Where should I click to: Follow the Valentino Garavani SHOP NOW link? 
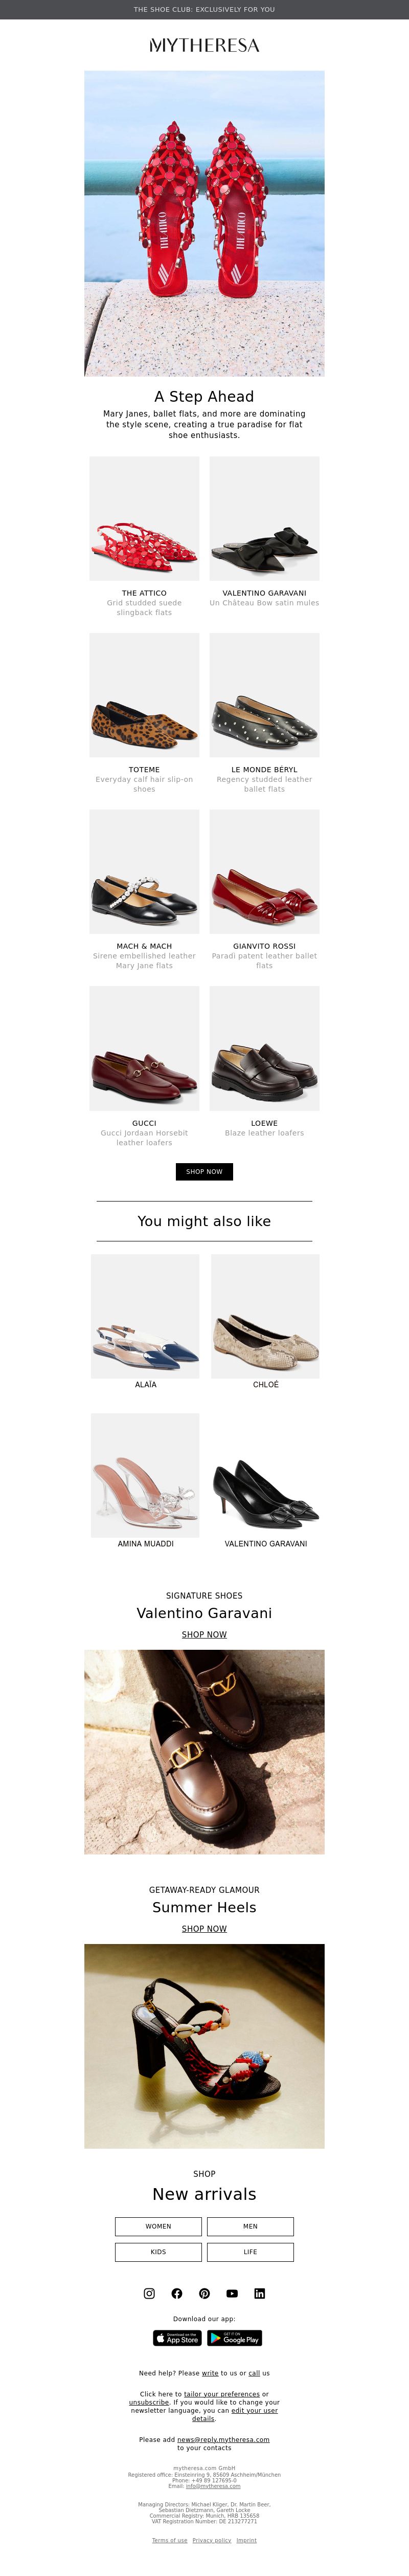(204, 1634)
